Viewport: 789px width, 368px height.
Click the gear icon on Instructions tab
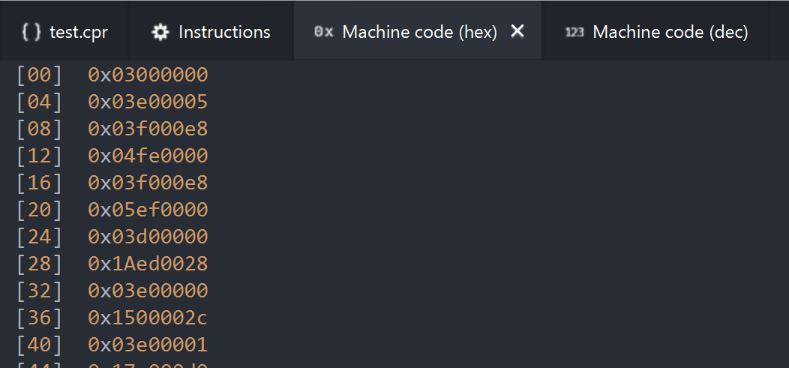161,33
